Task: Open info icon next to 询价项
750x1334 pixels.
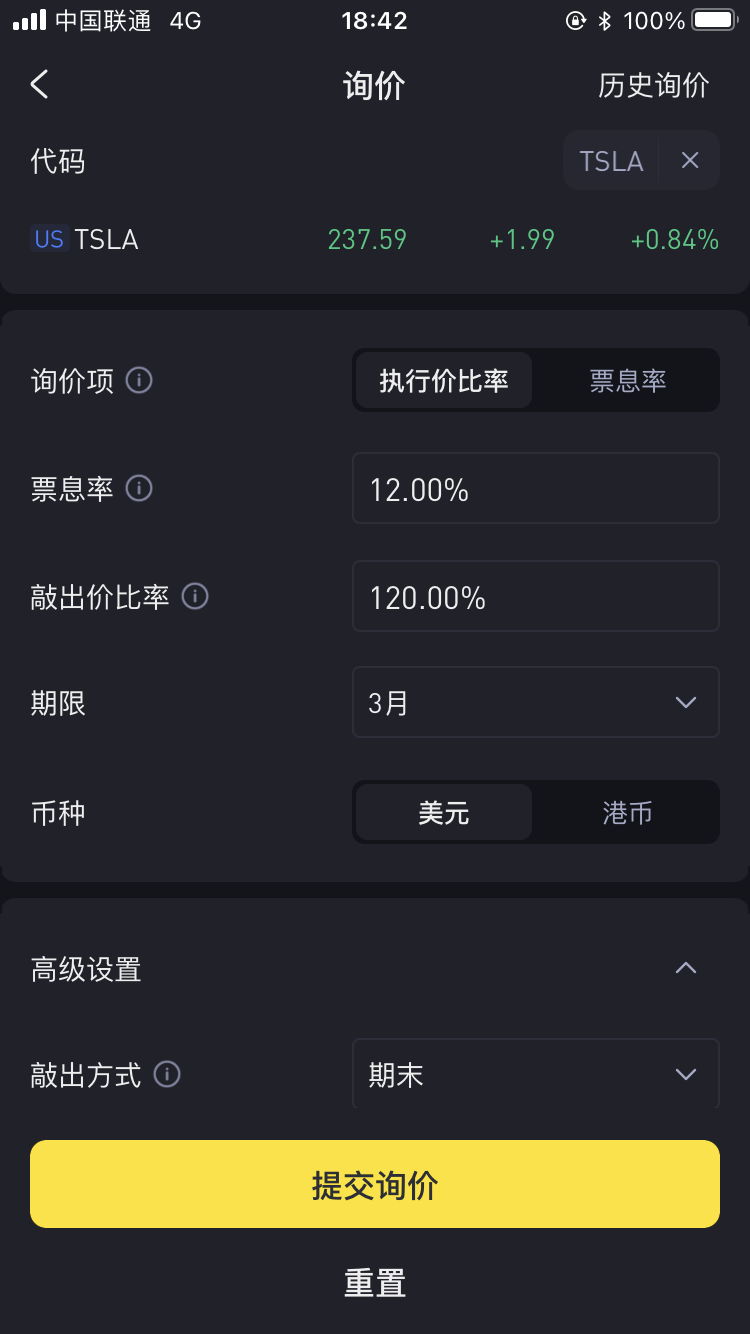Action: pos(139,381)
